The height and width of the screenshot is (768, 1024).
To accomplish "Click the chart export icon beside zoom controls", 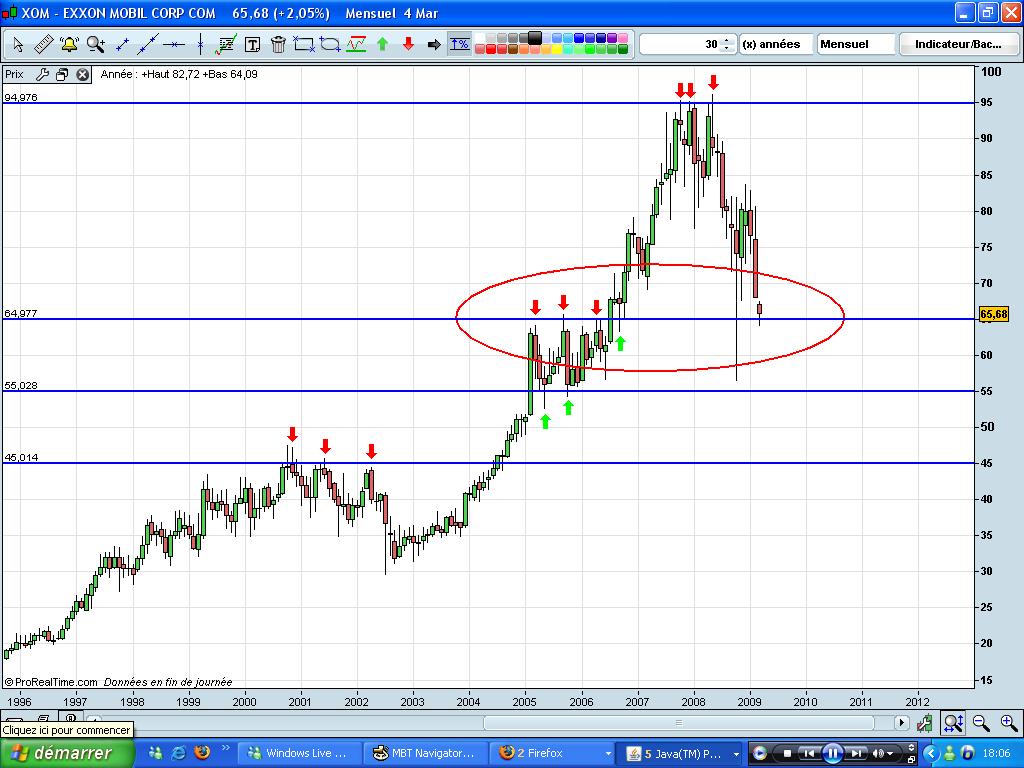I will 925,722.
